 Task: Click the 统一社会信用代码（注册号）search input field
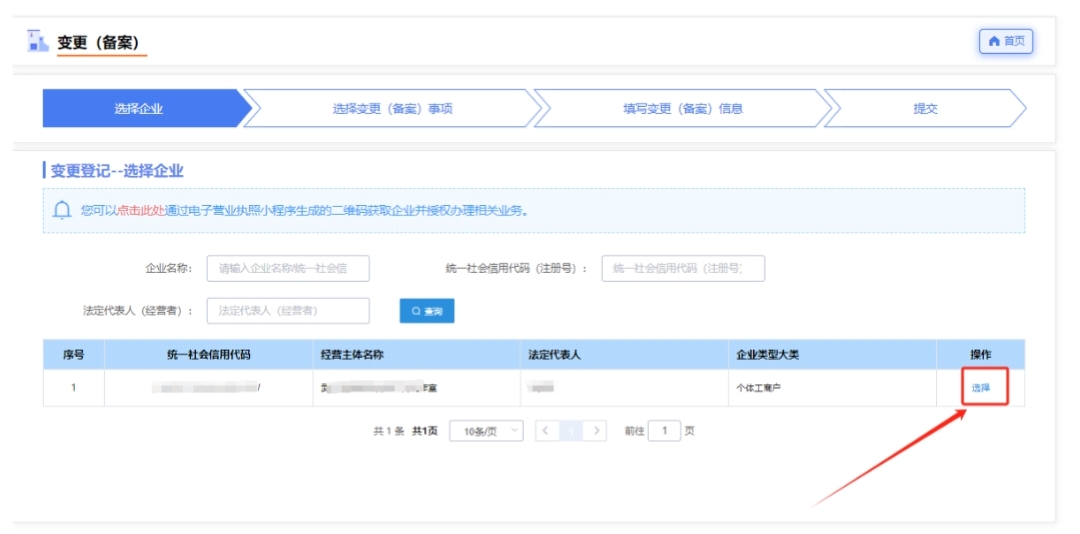tap(682, 268)
